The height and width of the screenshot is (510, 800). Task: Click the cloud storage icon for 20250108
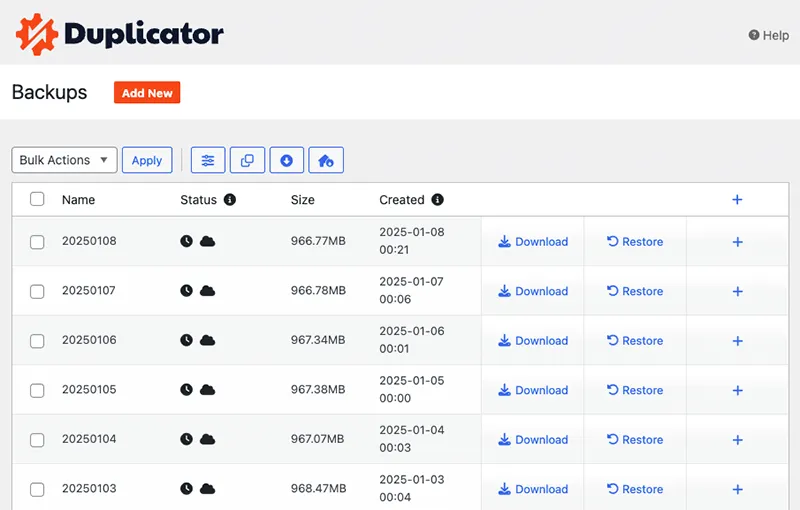207,241
